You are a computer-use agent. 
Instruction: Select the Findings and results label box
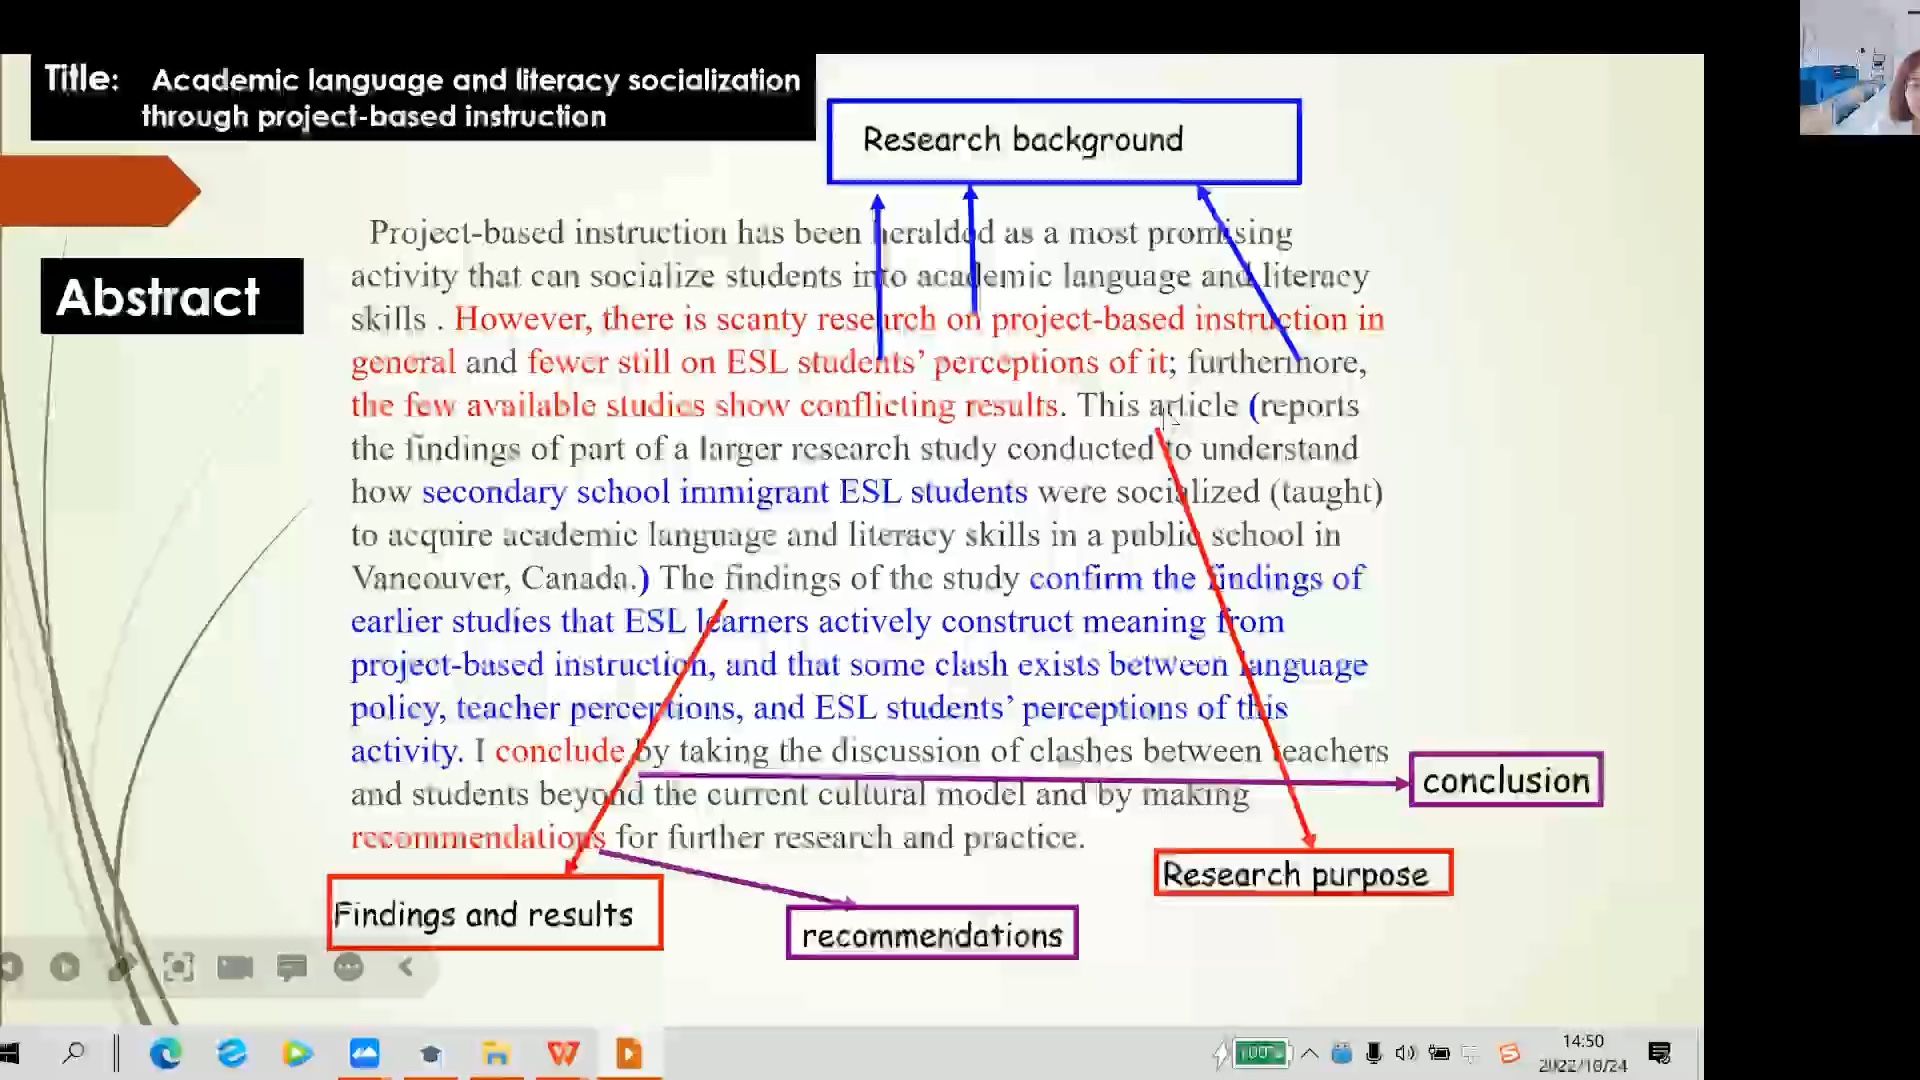[x=495, y=914]
